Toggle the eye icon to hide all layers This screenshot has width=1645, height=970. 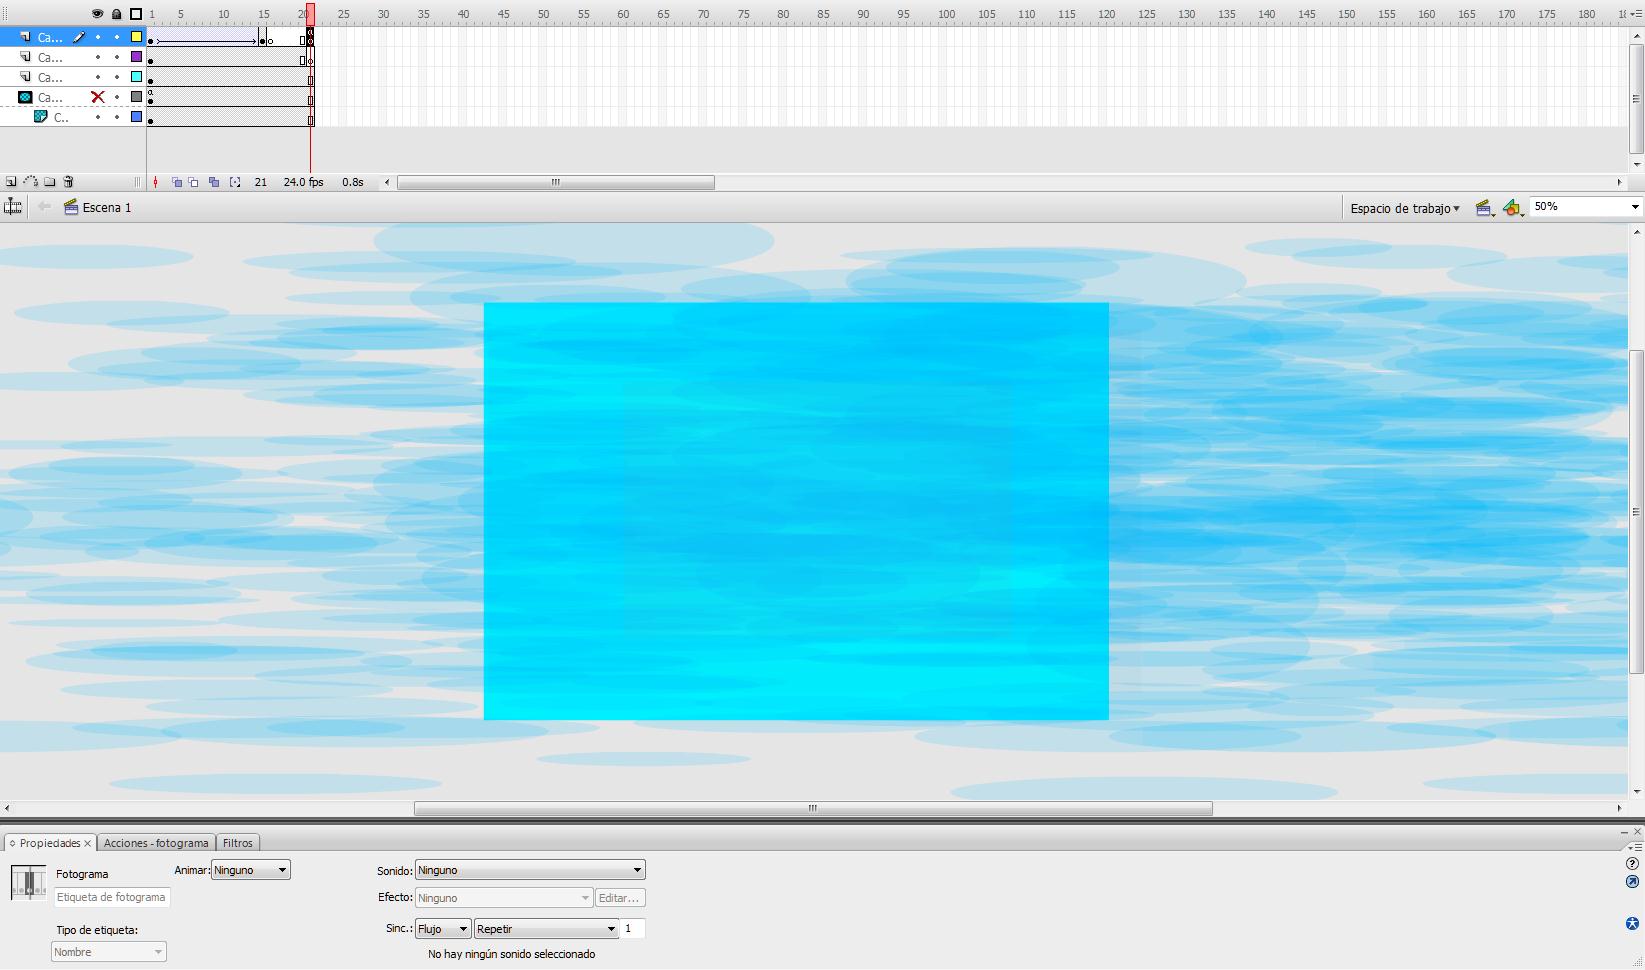pyautogui.click(x=97, y=14)
